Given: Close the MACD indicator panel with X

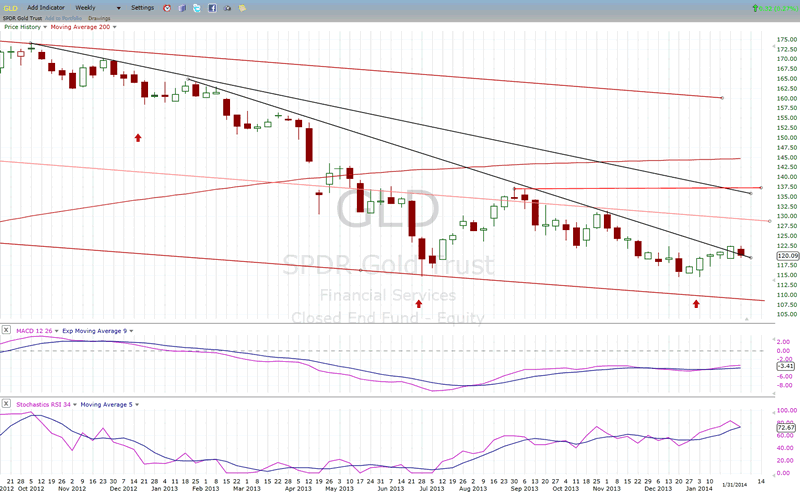Looking at the screenshot, I should pyautogui.click(x=6, y=330).
